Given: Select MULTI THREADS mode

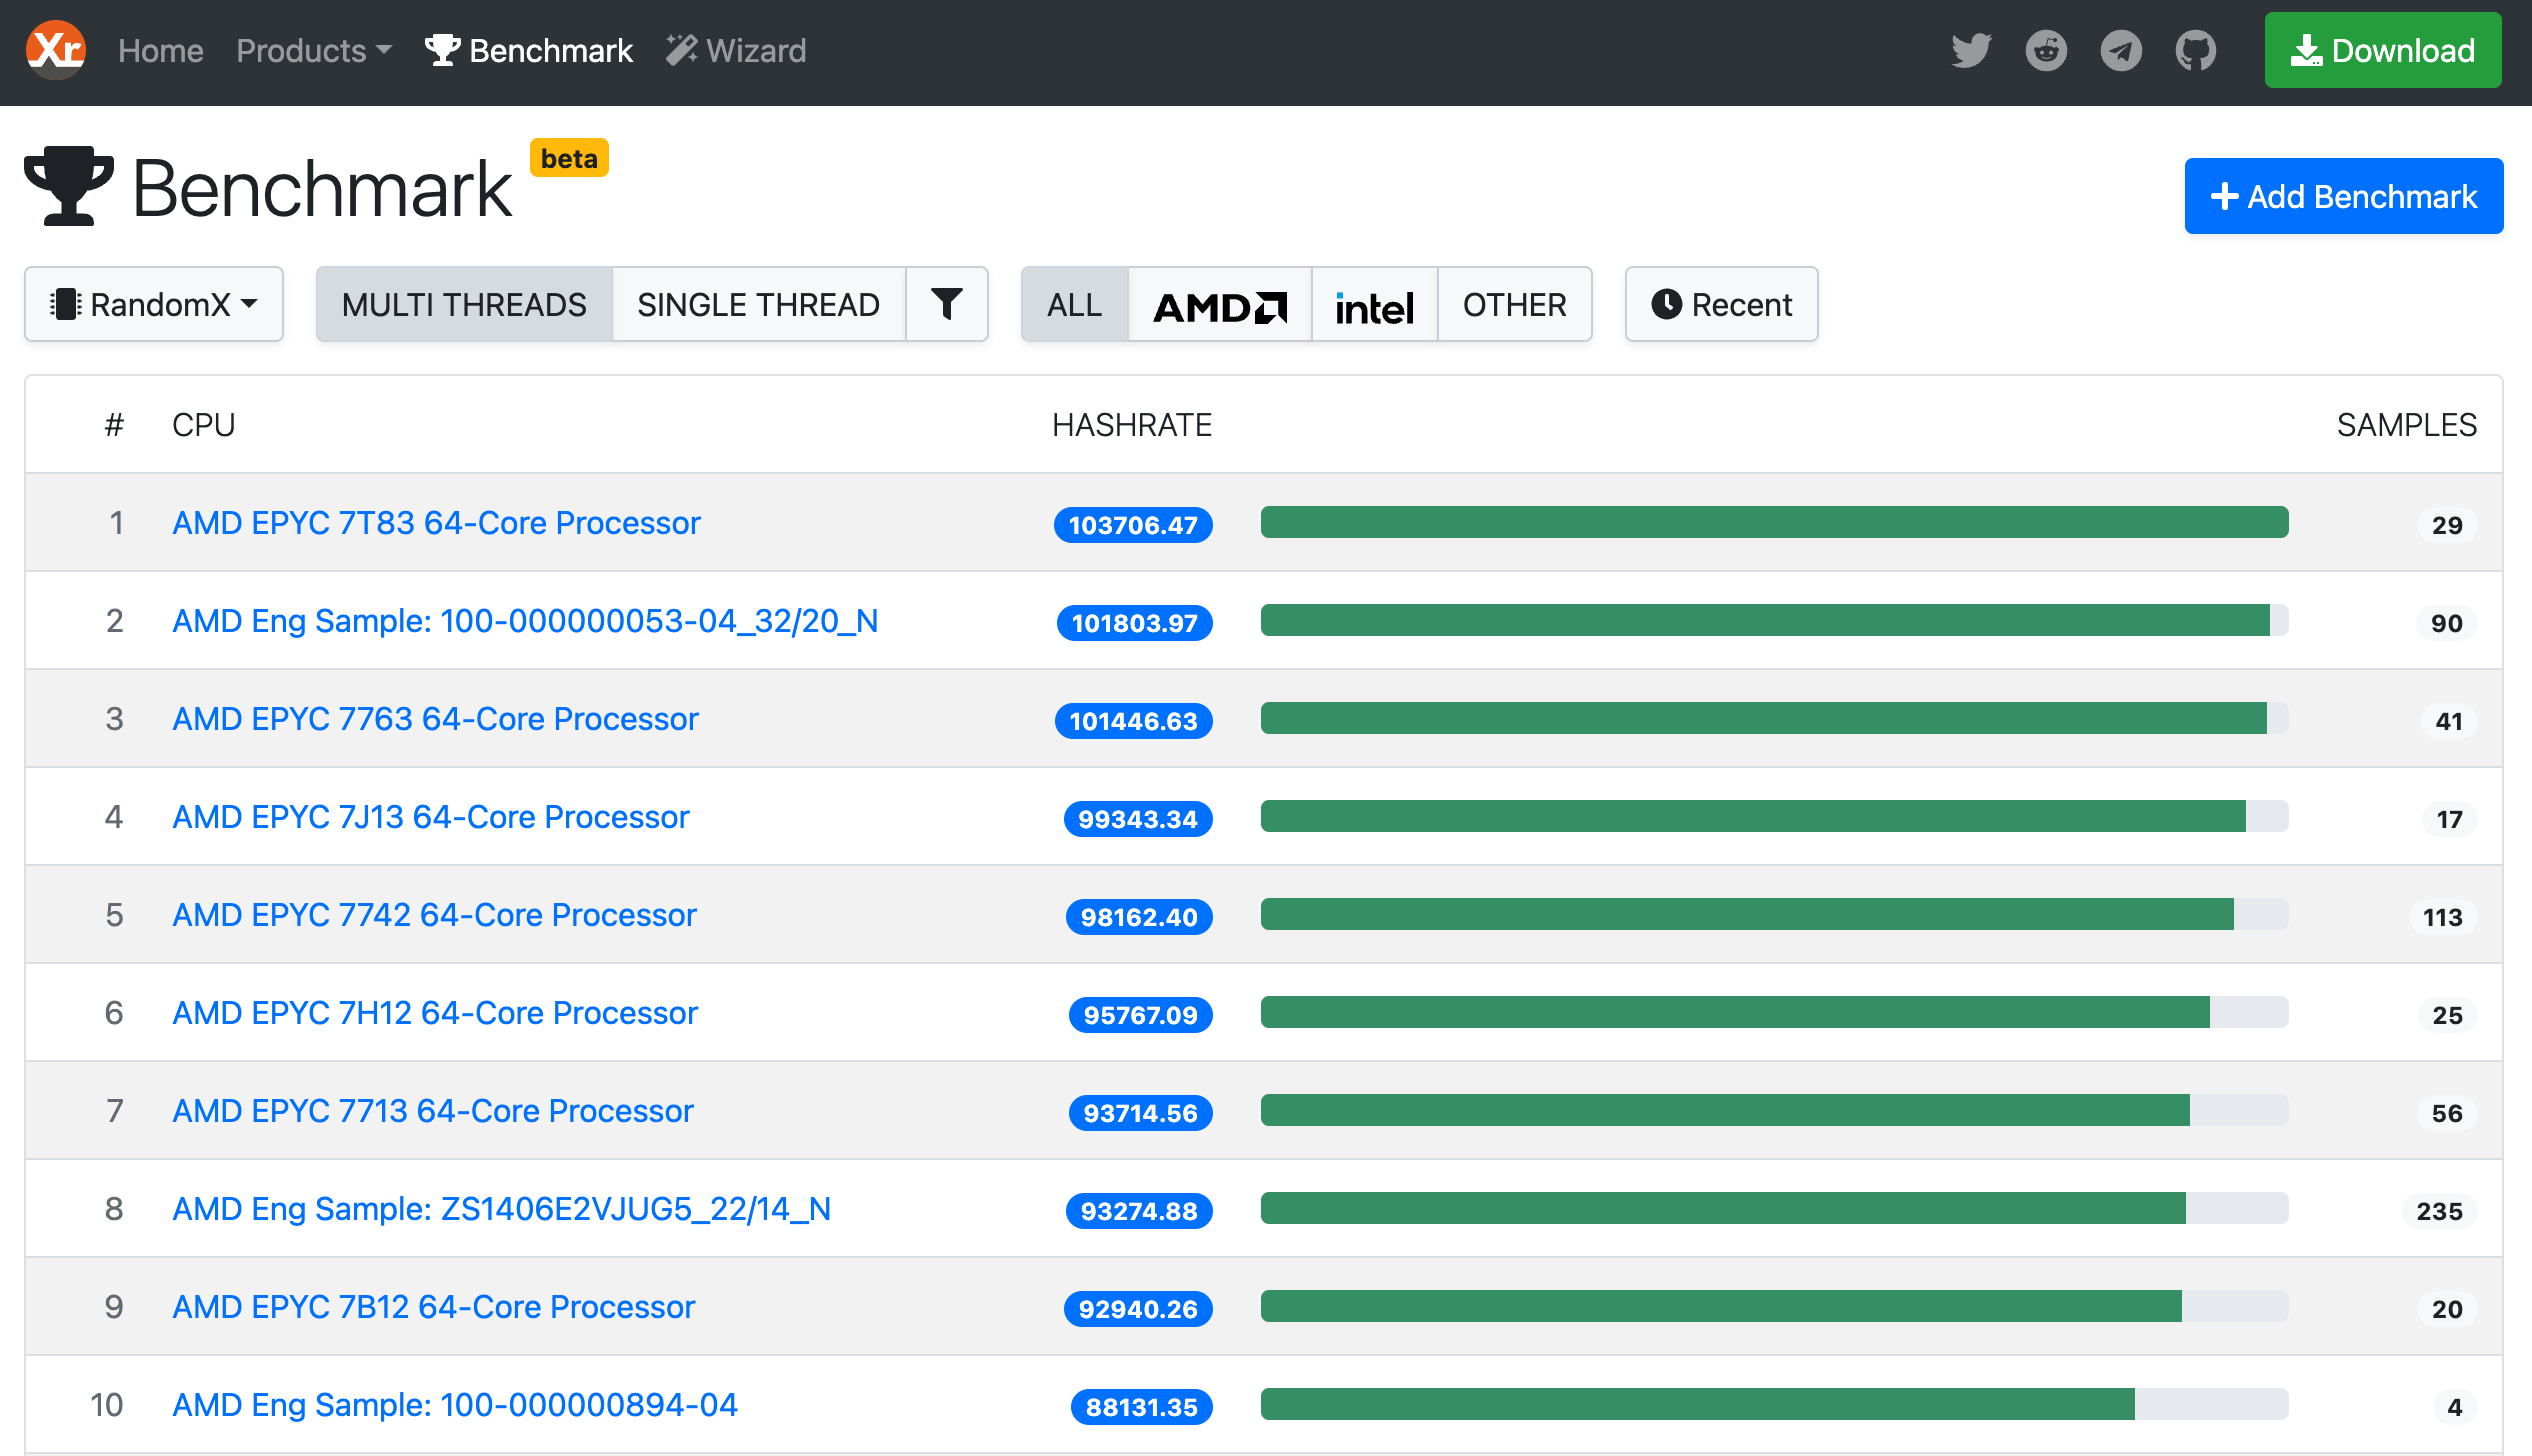Looking at the screenshot, I should tap(464, 304).
